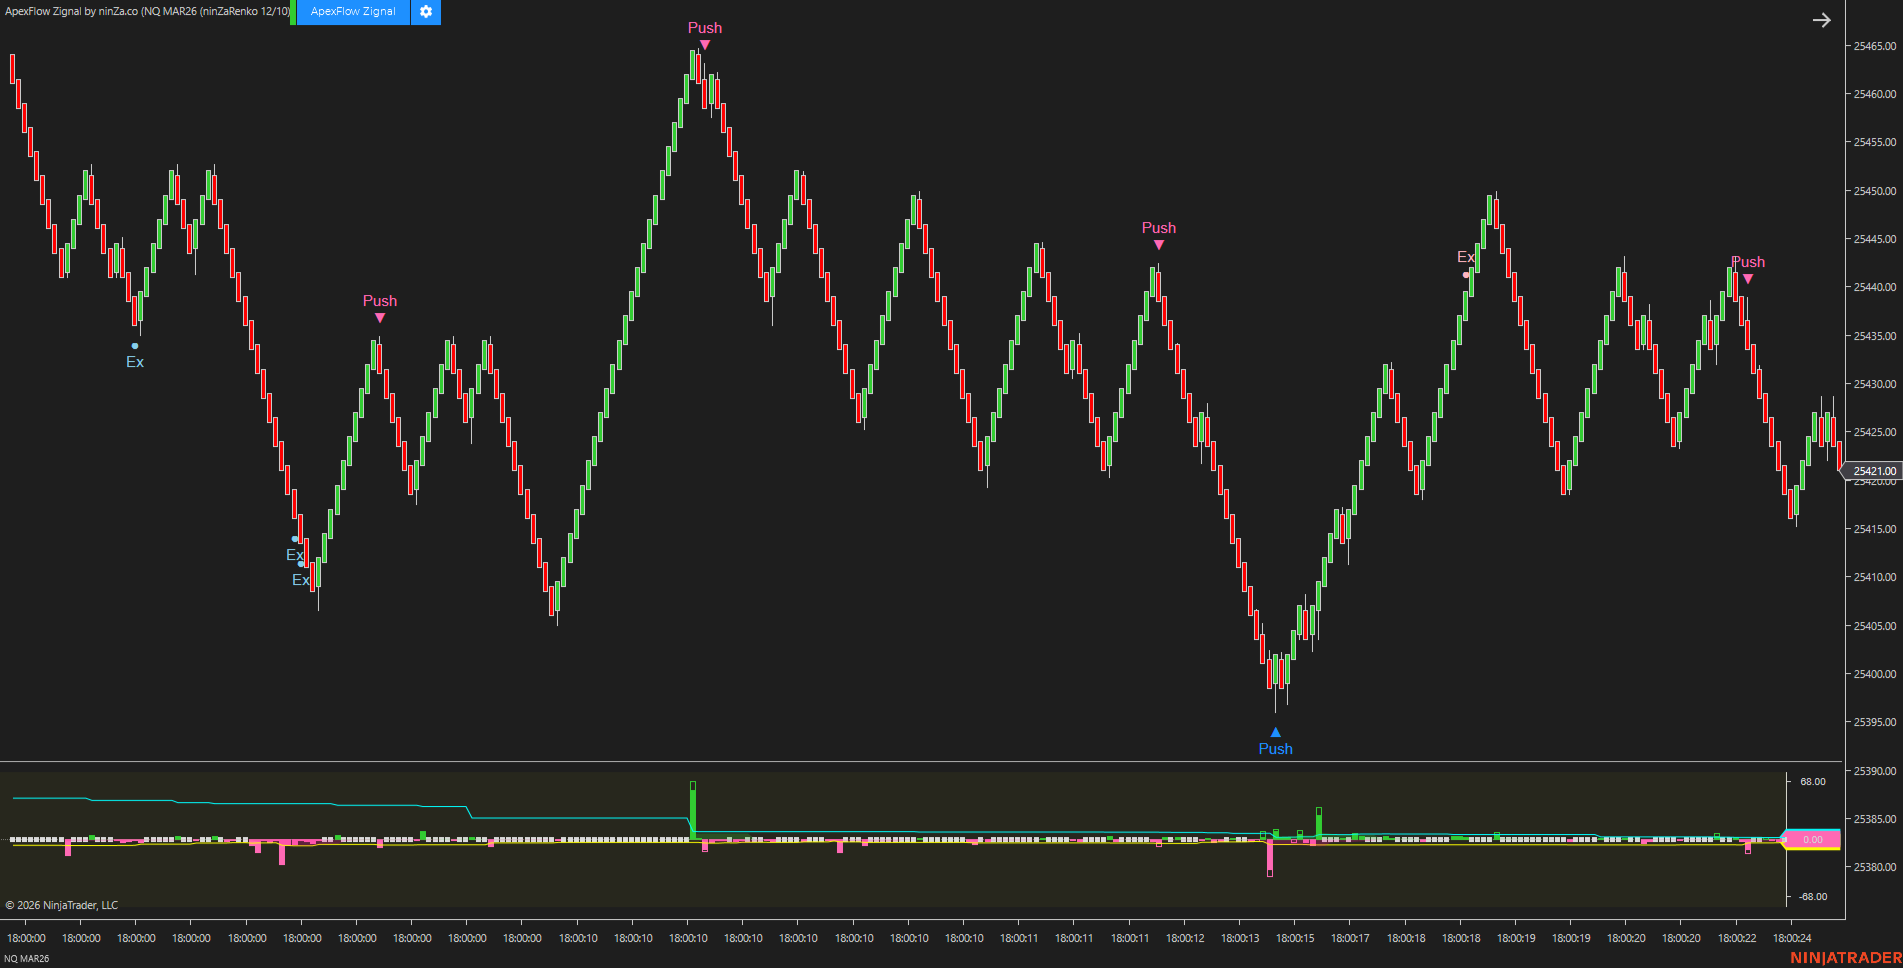Screen dimensions: 1903x968
Task: Click the NinjaTrader, LLC copyright text
Action: coord(62,905)
